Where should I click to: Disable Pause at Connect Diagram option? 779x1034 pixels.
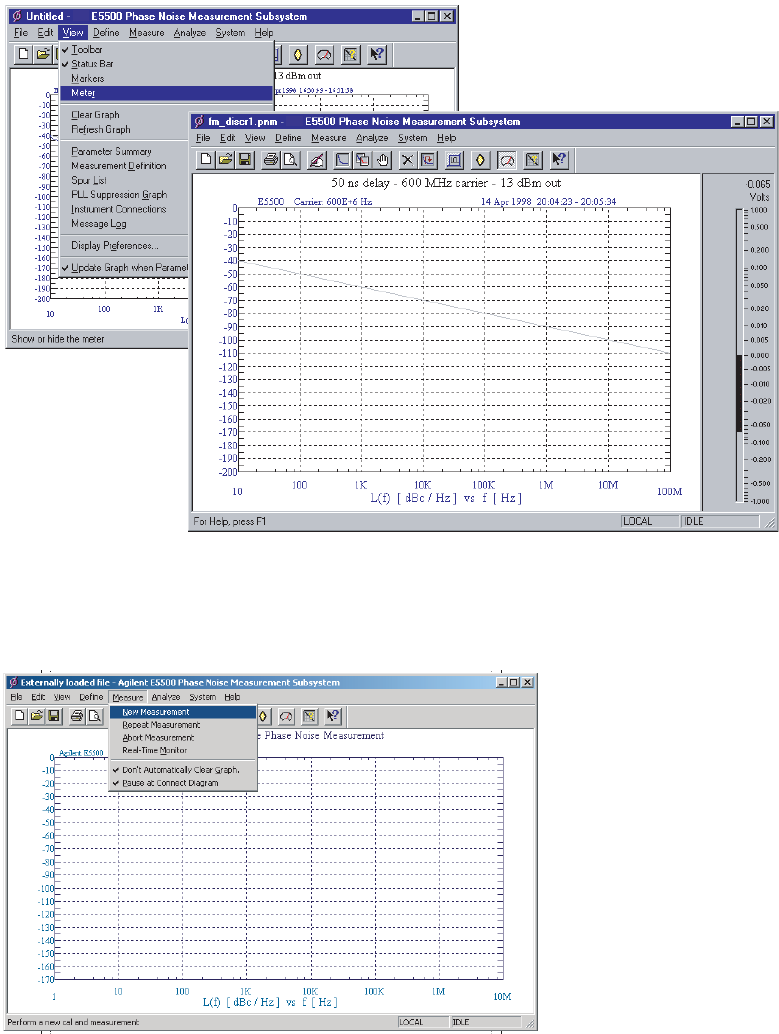[170, 782]
